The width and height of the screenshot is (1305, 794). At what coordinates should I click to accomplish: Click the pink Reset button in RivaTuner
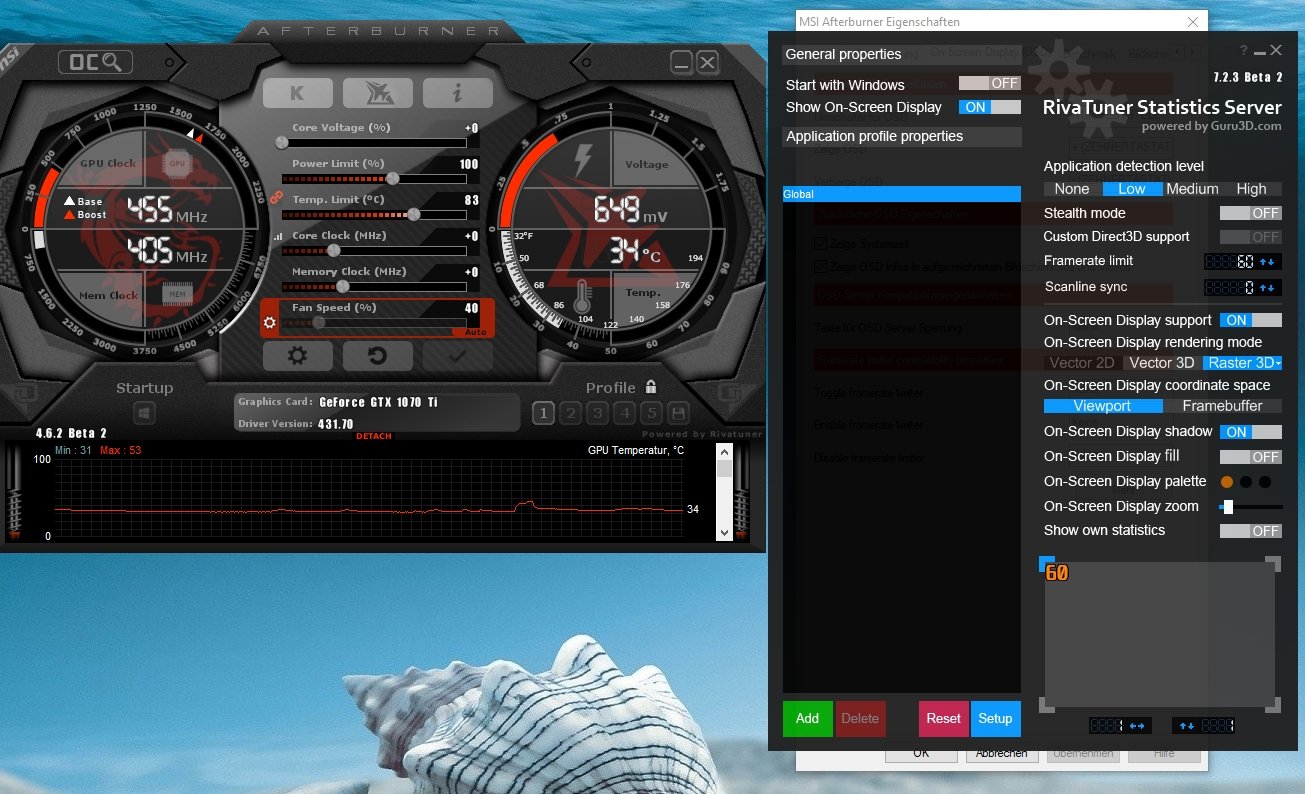coord(943,718)
